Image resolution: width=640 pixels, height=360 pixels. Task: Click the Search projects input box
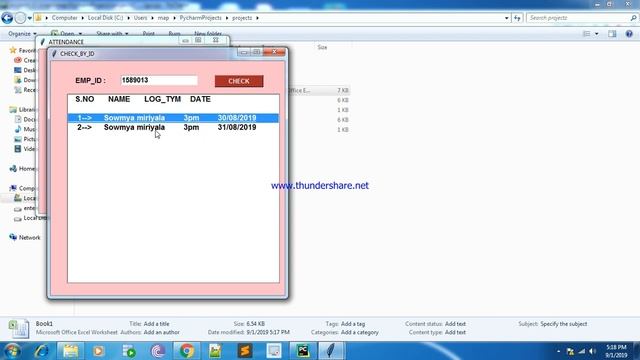coord(578,18)
